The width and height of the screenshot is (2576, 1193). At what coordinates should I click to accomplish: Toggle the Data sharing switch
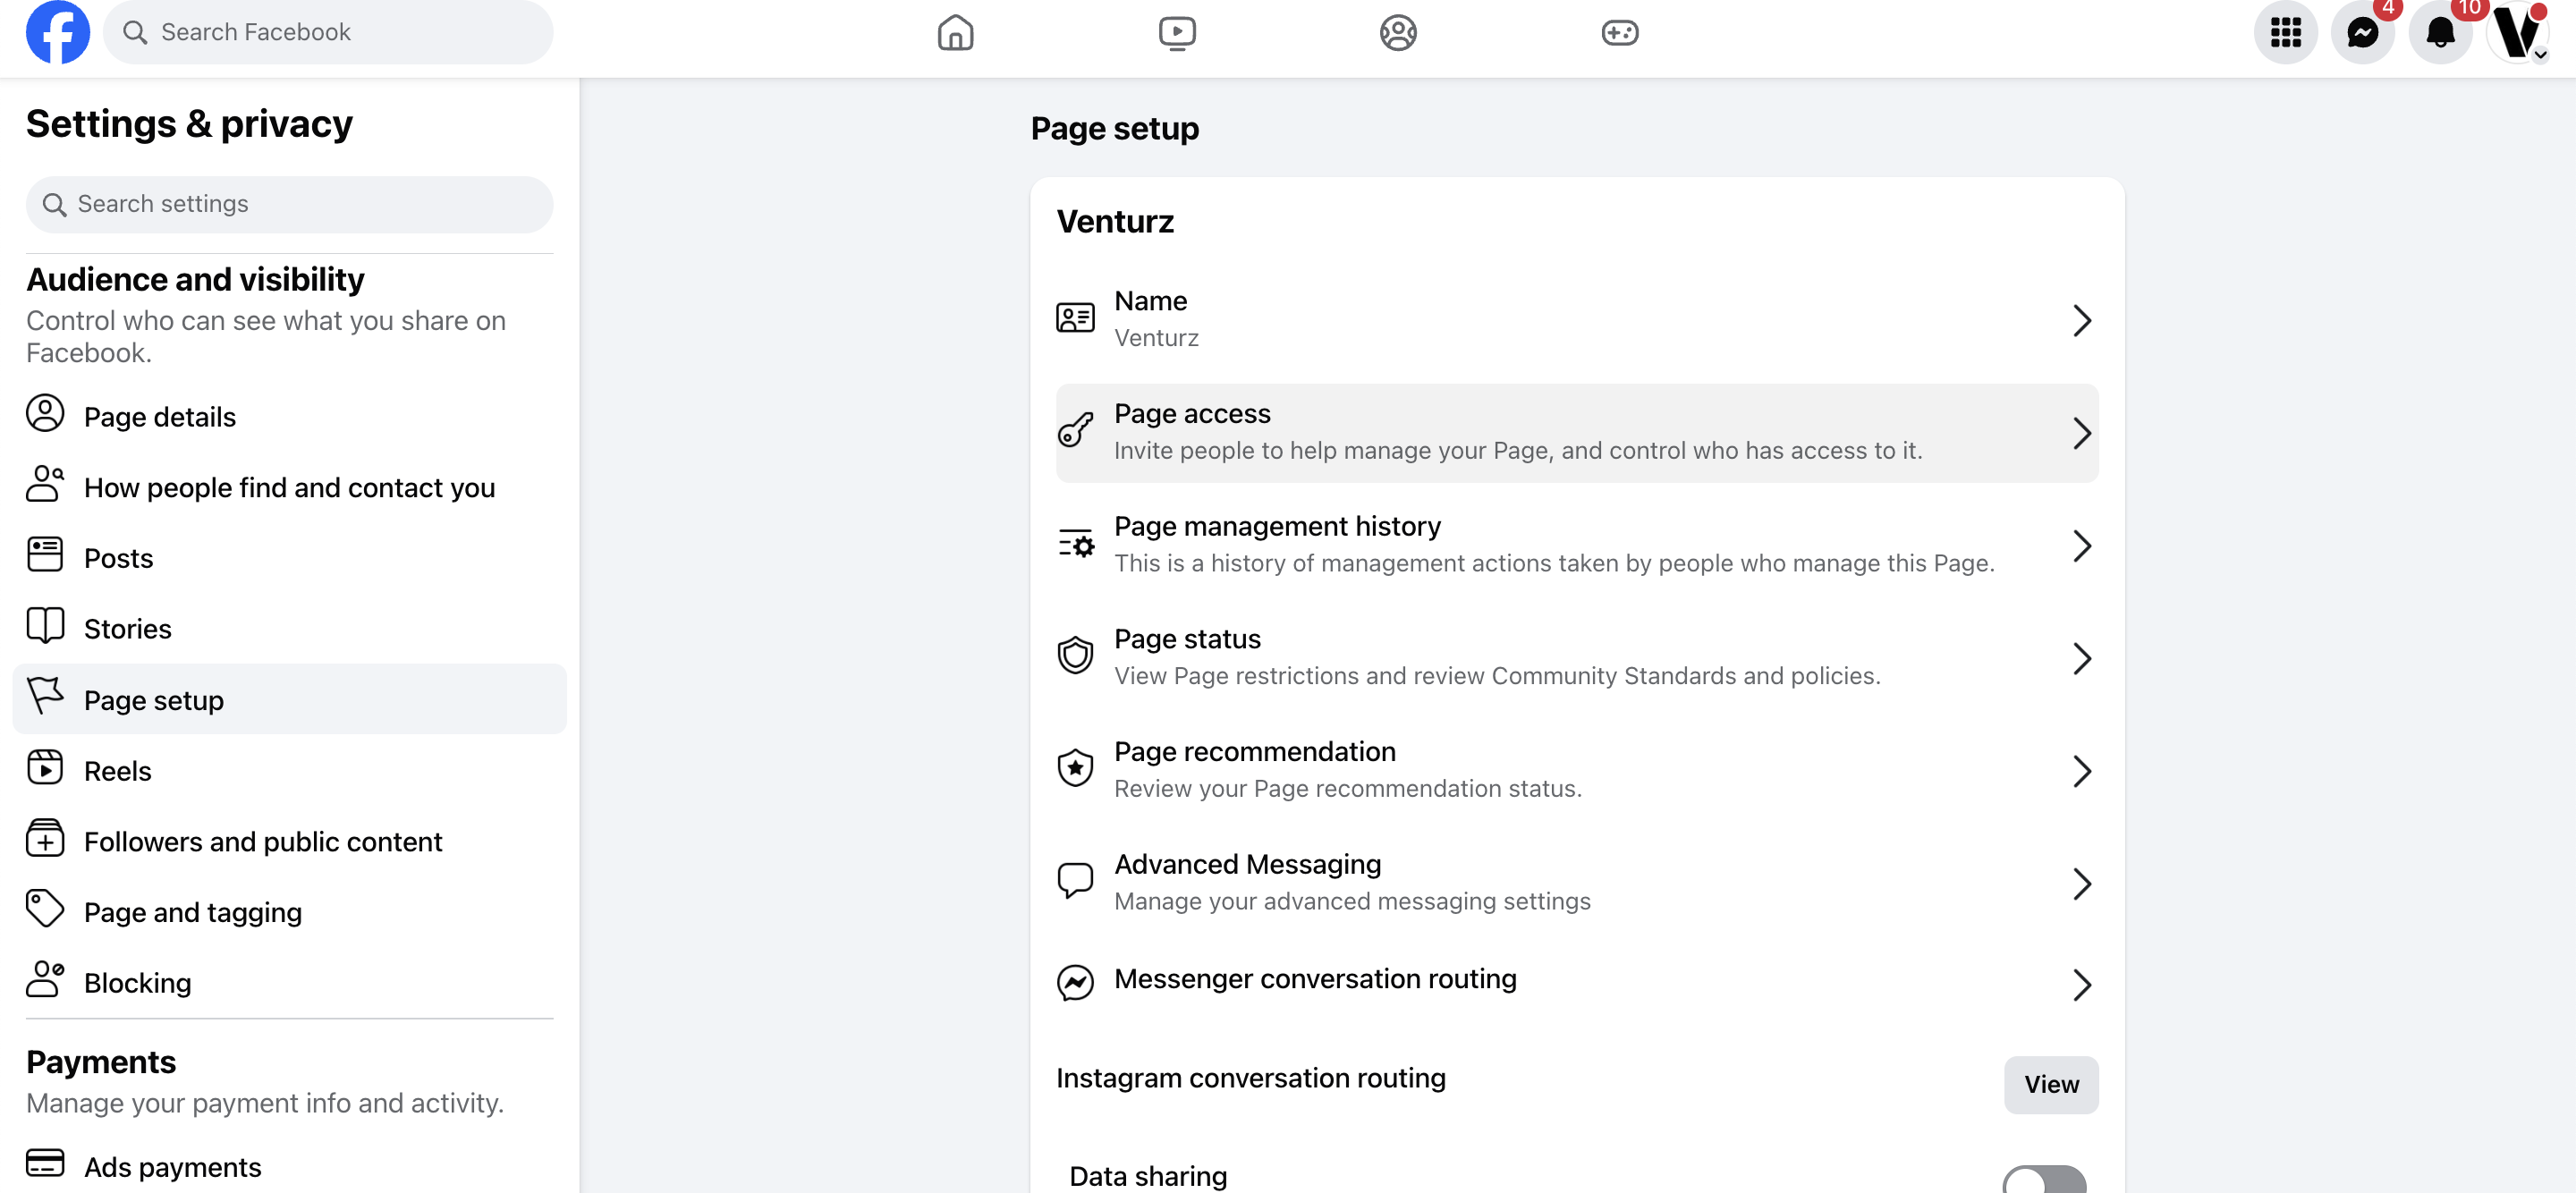coord(2044,1180)
